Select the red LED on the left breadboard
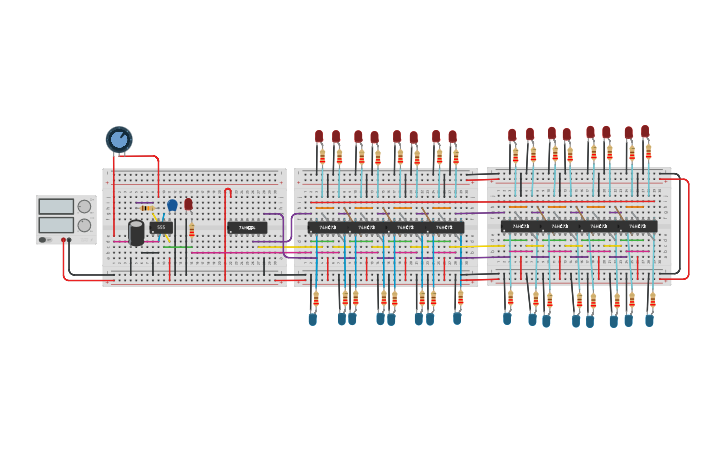 pos(188,204)
